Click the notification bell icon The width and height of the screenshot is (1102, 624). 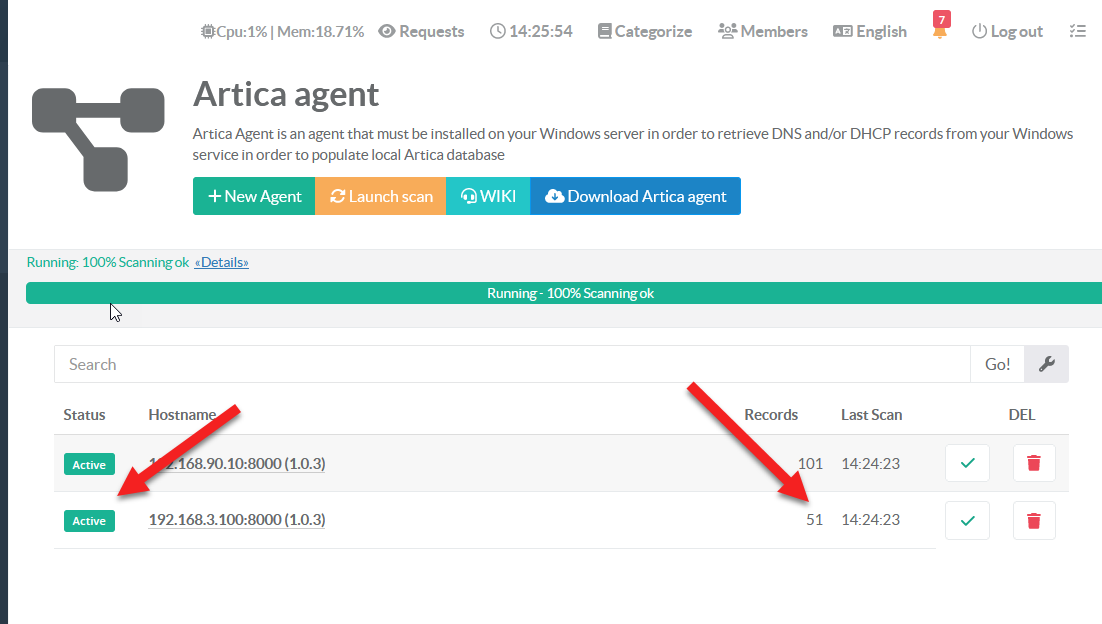939,31
